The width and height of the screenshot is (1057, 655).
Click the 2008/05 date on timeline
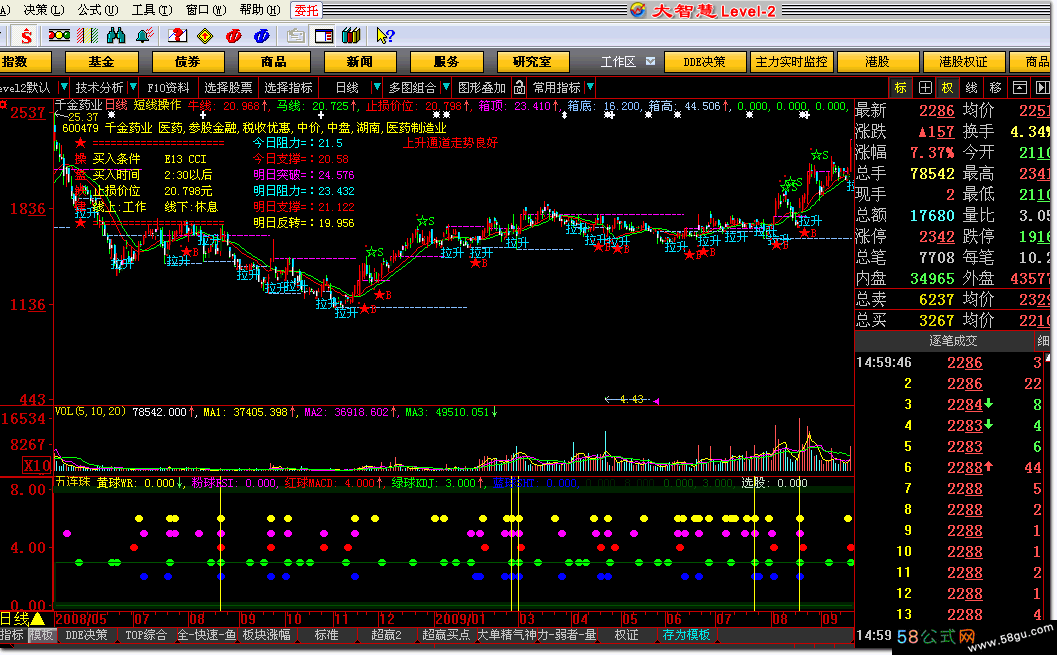pos(81,619)
